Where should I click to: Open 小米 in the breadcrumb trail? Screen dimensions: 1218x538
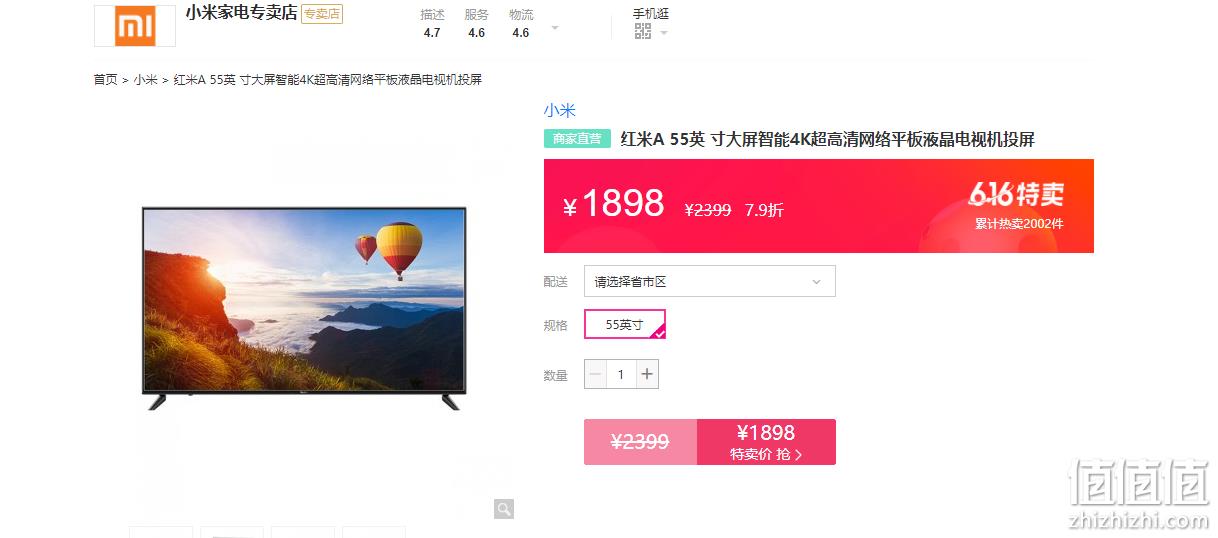tap(146, 79)
